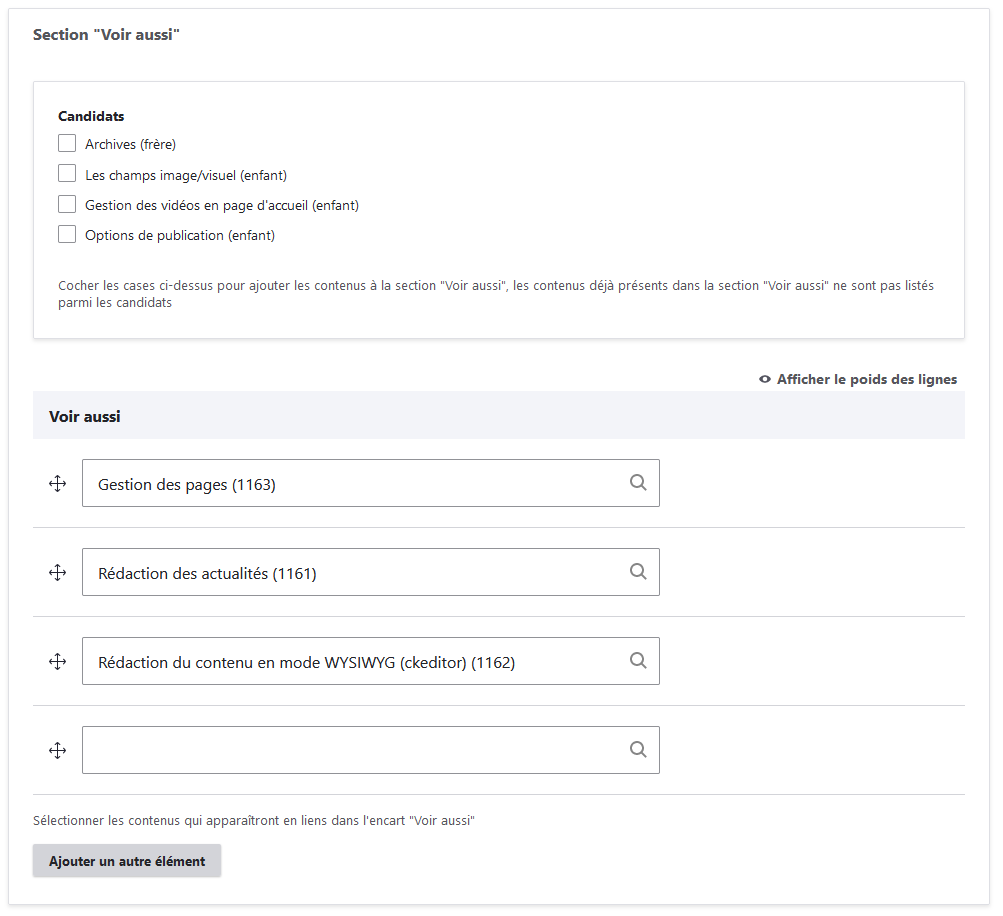Click into the Rédaction du contenu WYSIWYG field
1003x916 pixels.
click(350, 662)
